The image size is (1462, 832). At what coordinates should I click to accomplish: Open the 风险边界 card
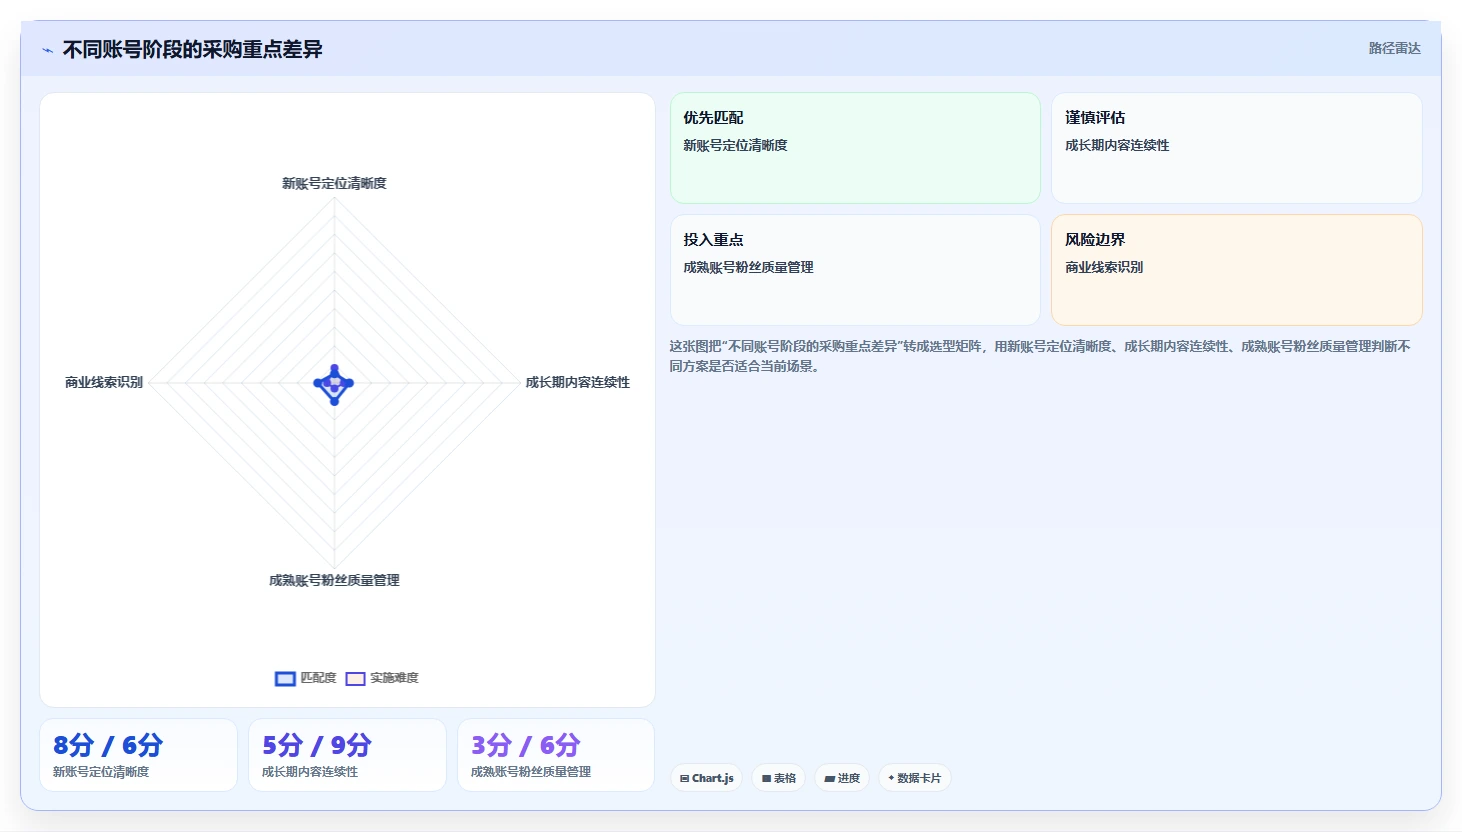click(x=1236, y=270)
